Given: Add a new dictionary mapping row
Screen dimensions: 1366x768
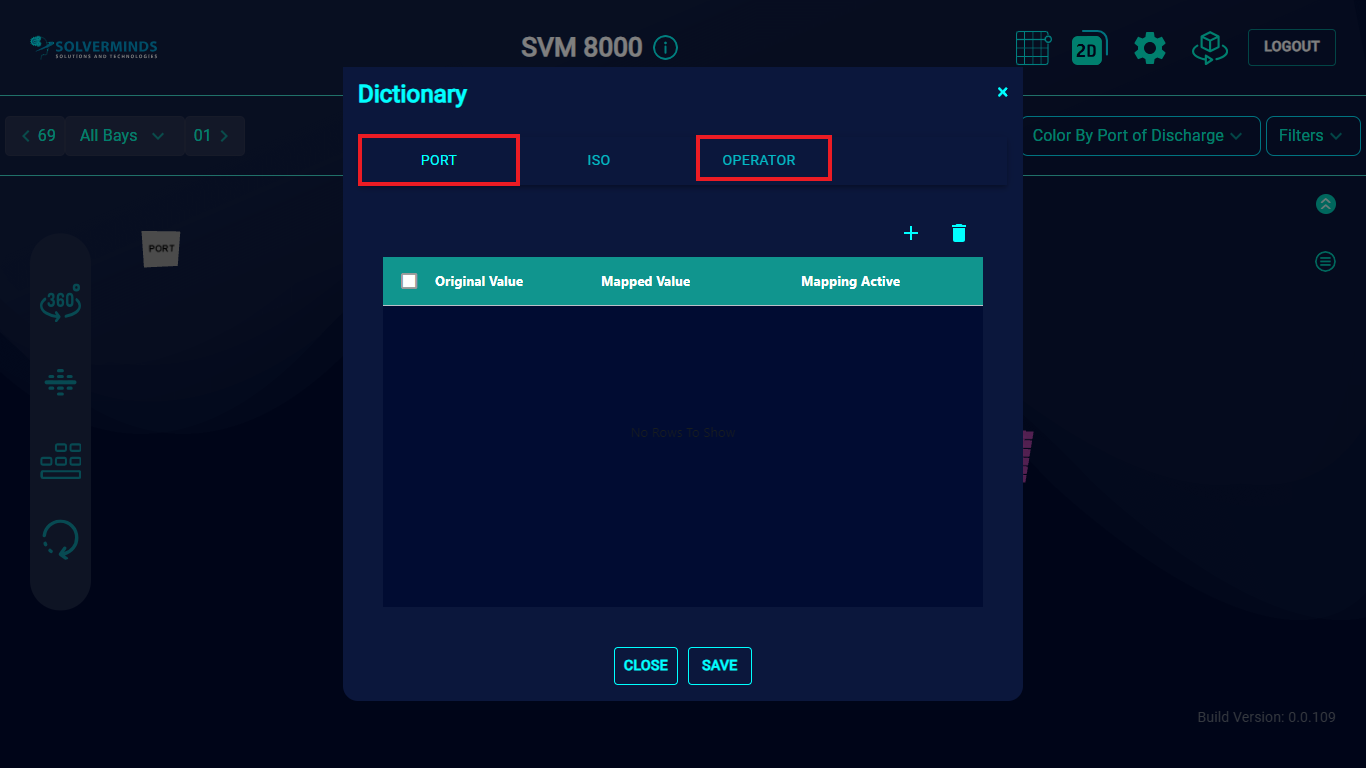Looking at the screenshot, I should (911, 233).
